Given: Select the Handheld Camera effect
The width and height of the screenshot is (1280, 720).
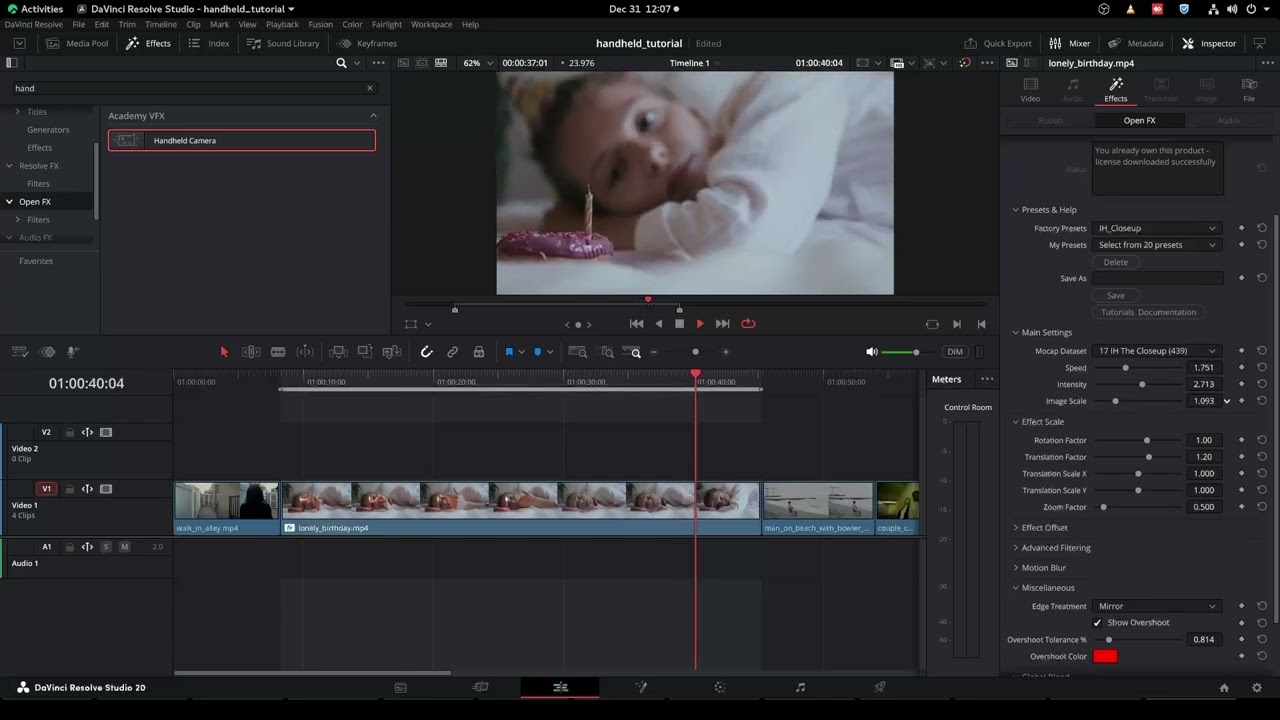Looking at the screenshot, I should point(242,141).
